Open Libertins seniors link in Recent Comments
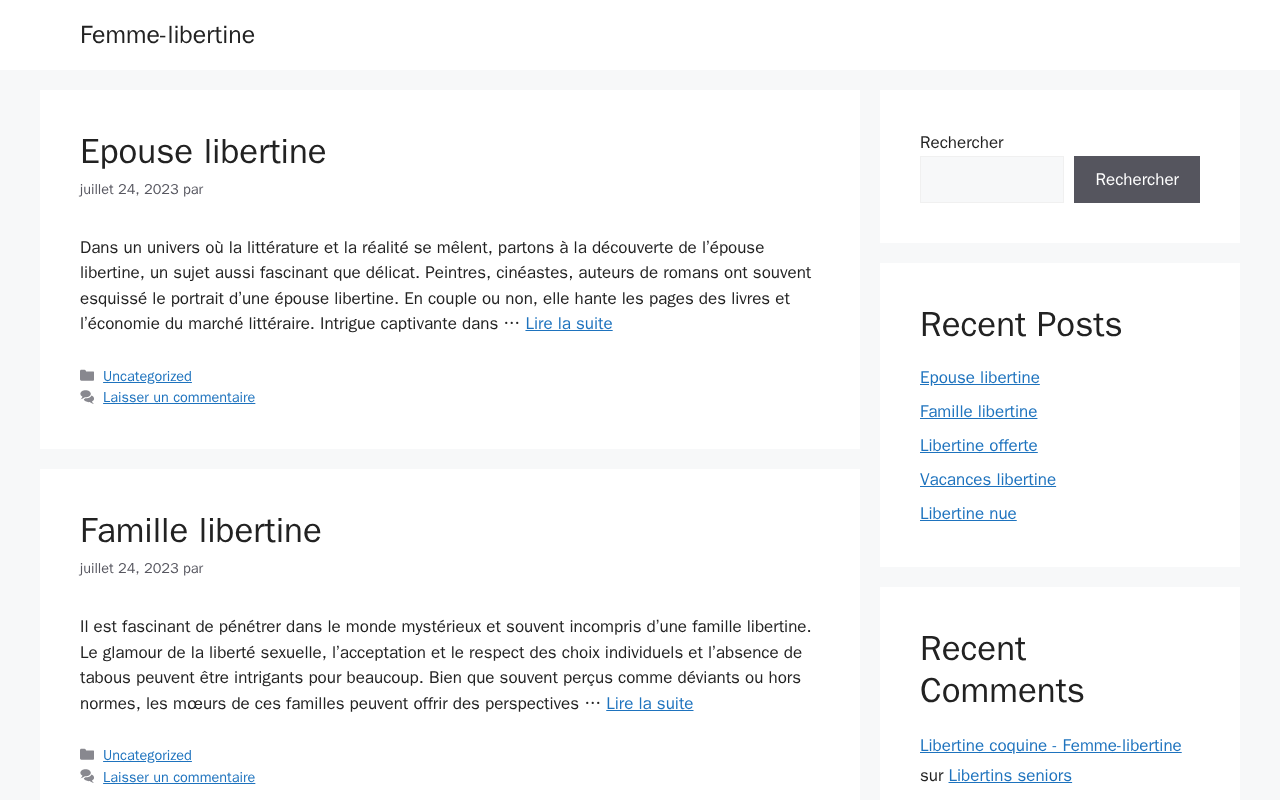 [1010, 776]
